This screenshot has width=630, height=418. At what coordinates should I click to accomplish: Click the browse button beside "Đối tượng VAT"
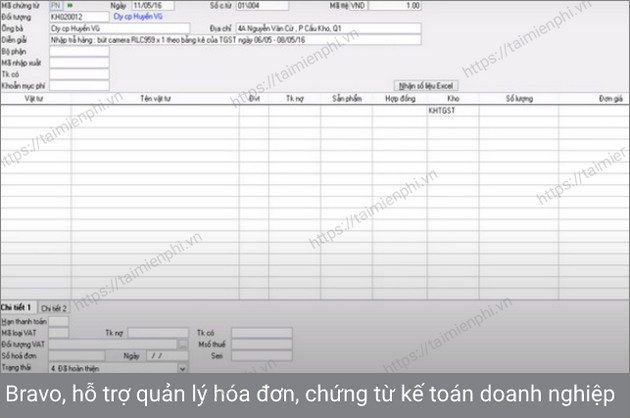pos(182,343)
